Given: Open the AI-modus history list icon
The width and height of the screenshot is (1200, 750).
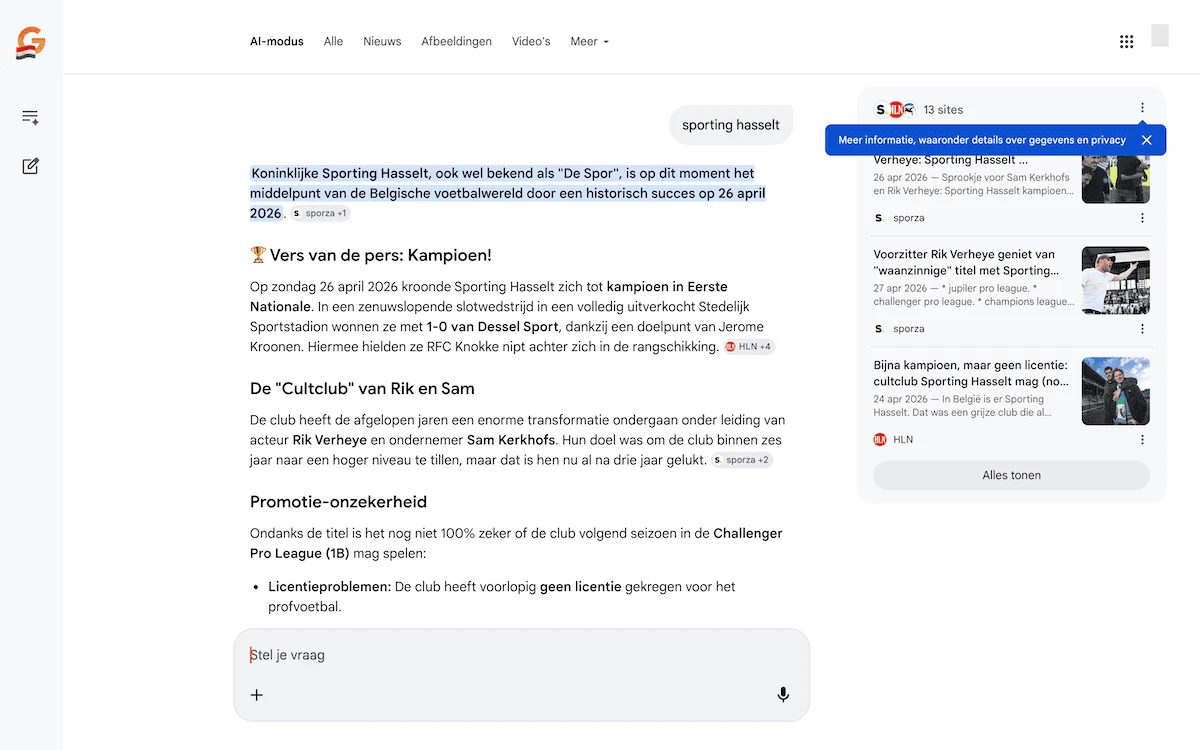Looking at the screenshot, I should tap(31, 118).
